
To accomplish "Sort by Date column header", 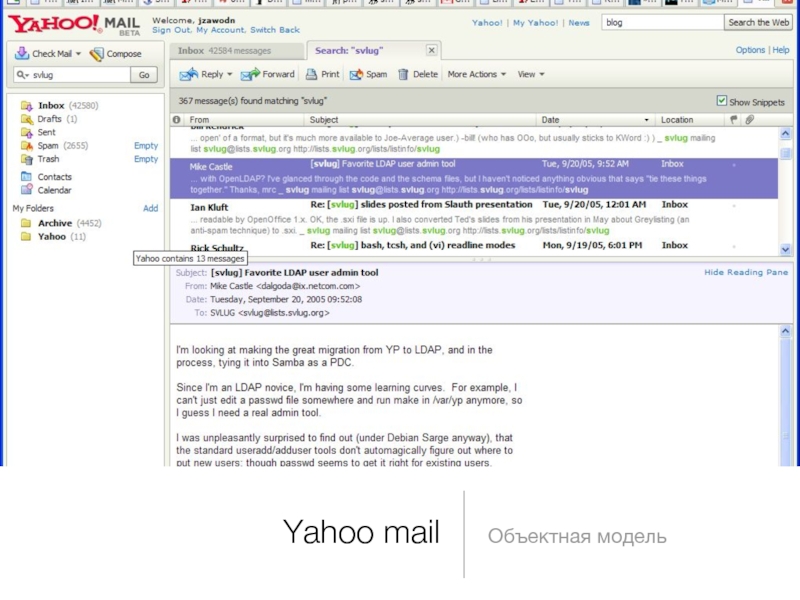I will 595,120.
